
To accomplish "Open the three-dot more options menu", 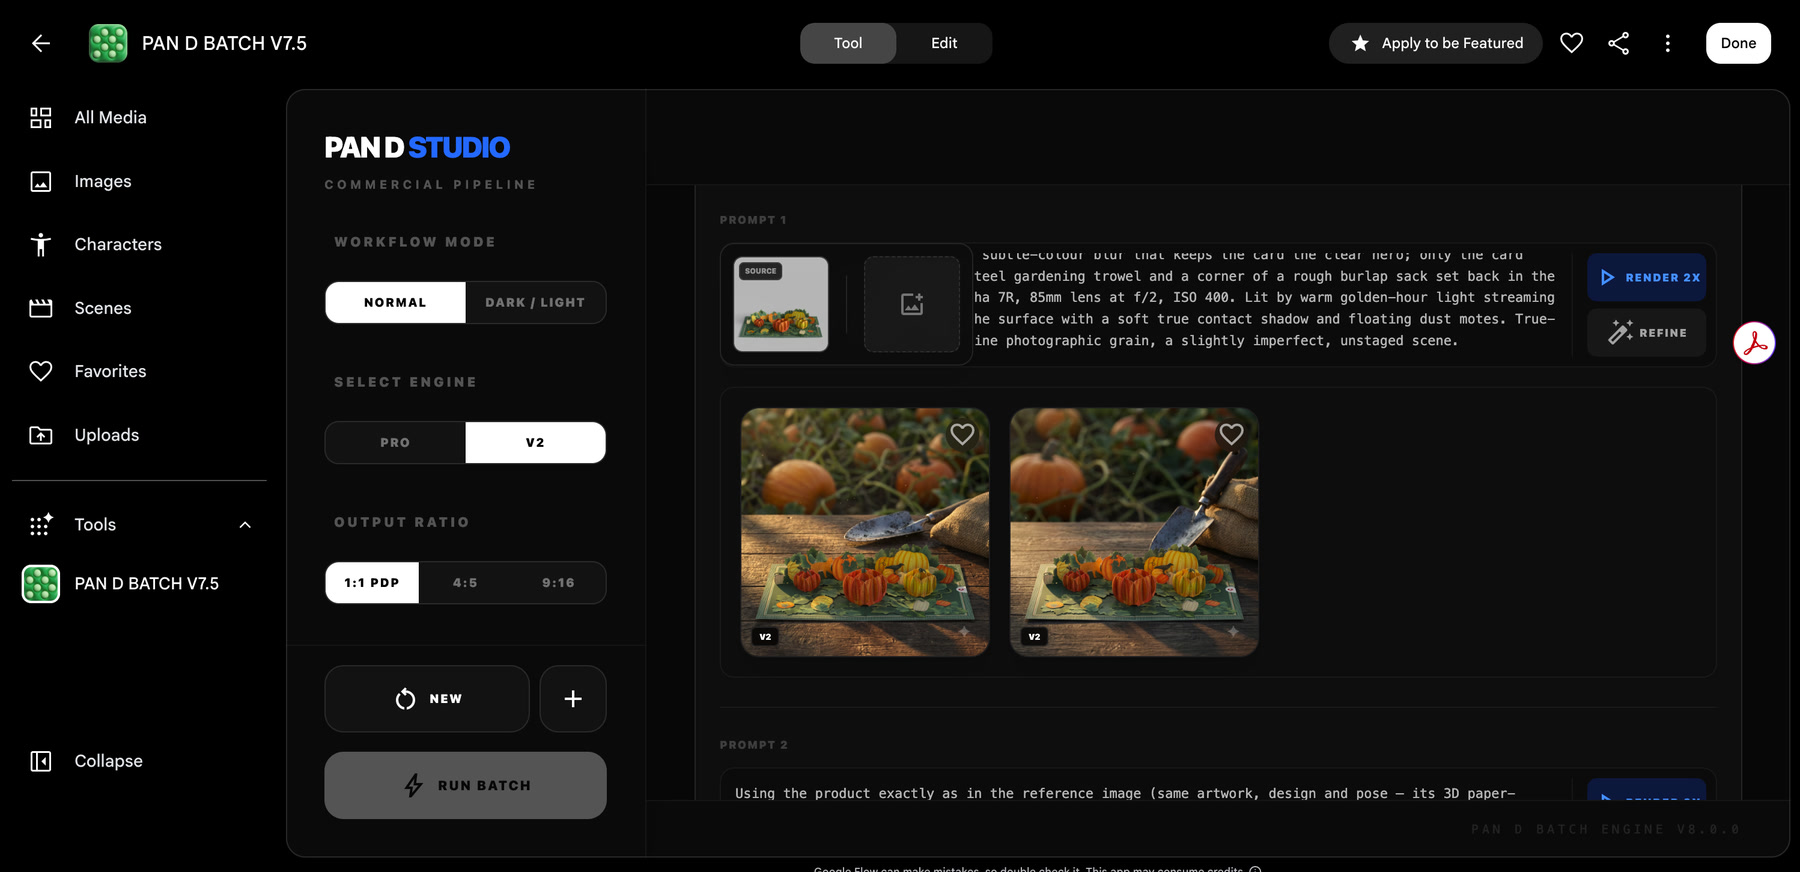I will pos(1667,43).
